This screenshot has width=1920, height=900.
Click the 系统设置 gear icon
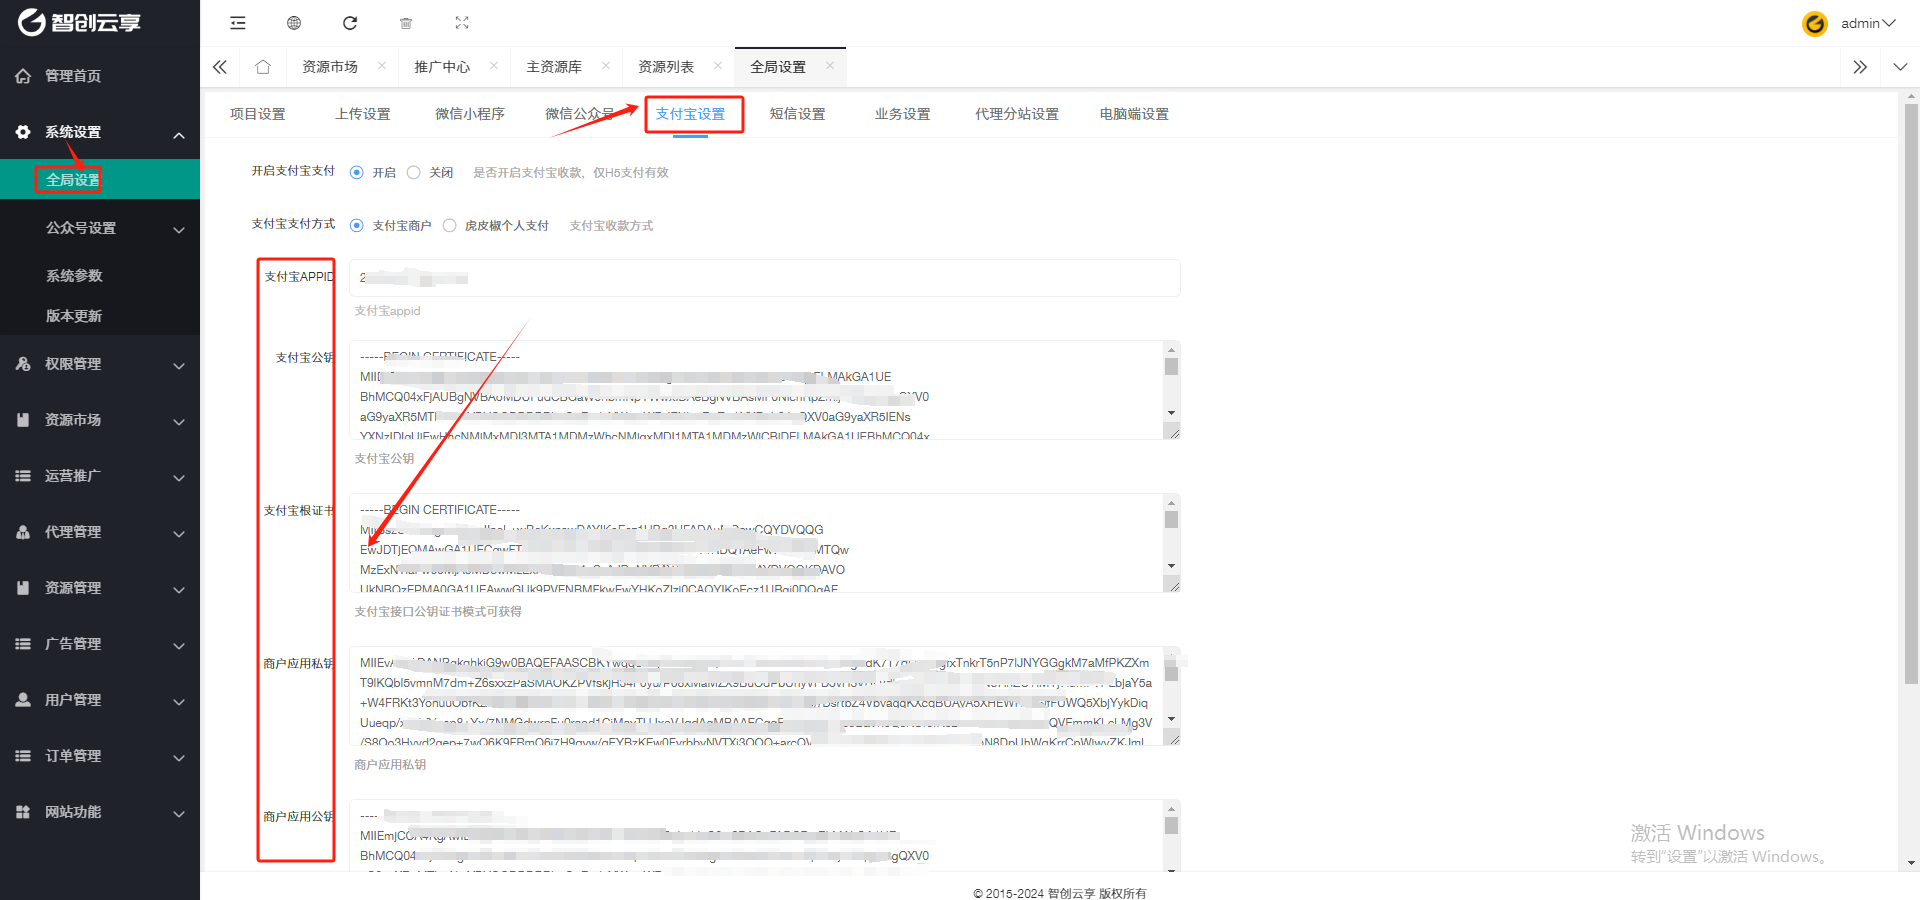click(x=23, y=132)
